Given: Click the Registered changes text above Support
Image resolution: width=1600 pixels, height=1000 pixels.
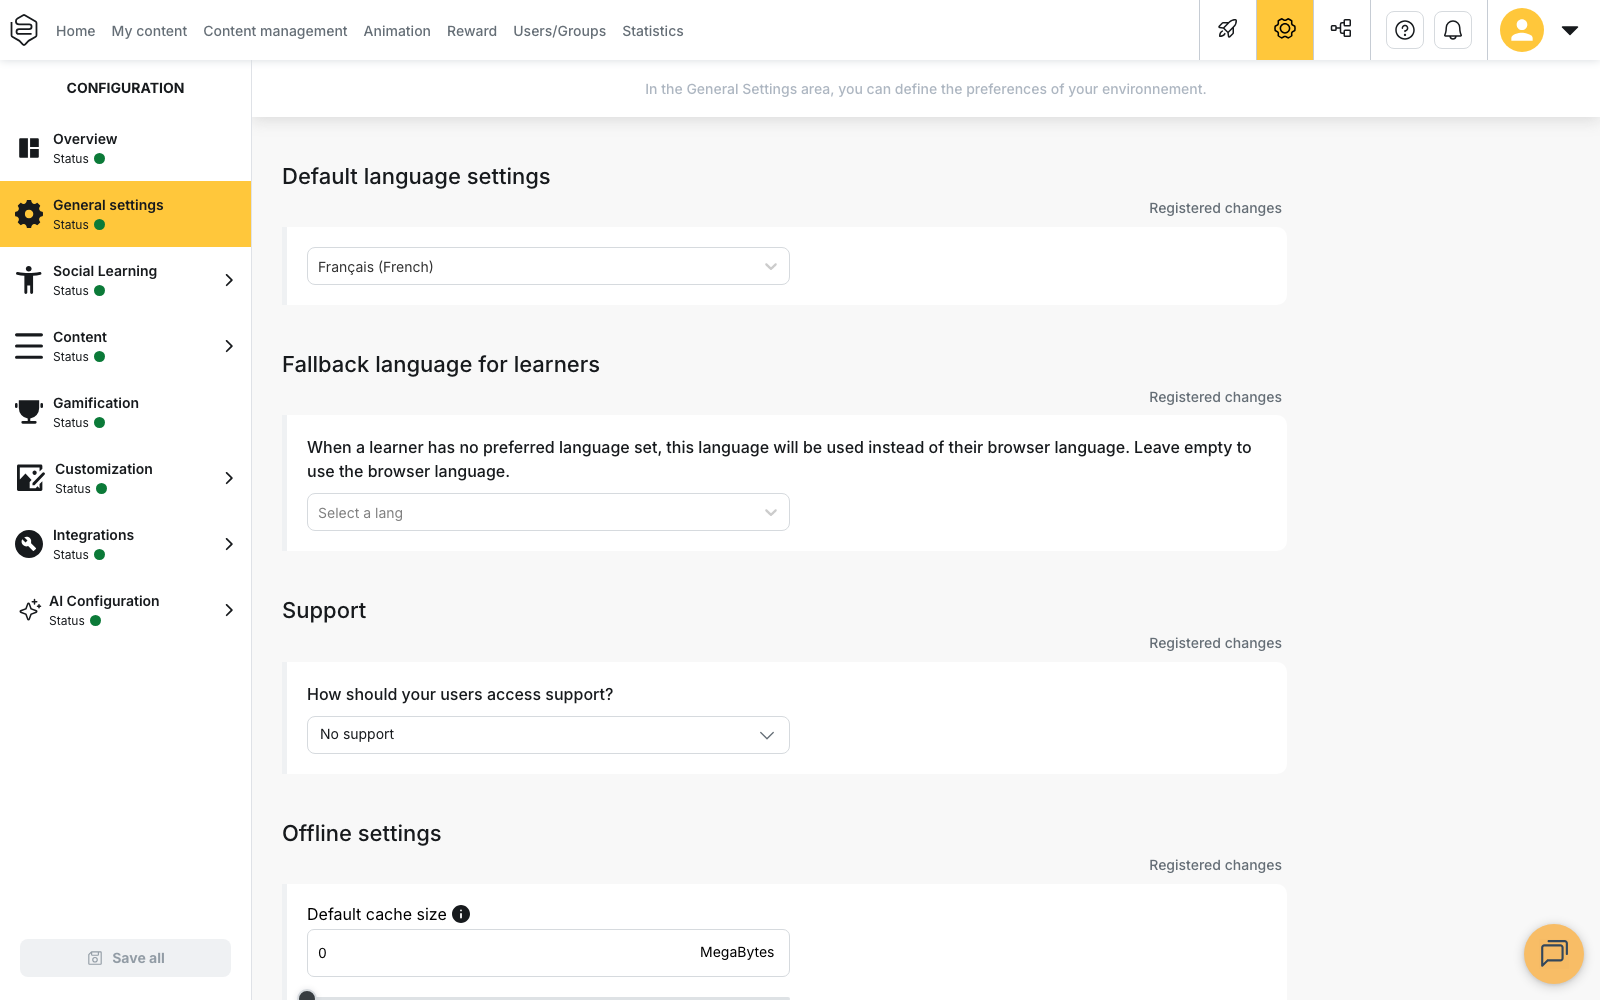Looking at the screenshot, I should point(1215,643).
